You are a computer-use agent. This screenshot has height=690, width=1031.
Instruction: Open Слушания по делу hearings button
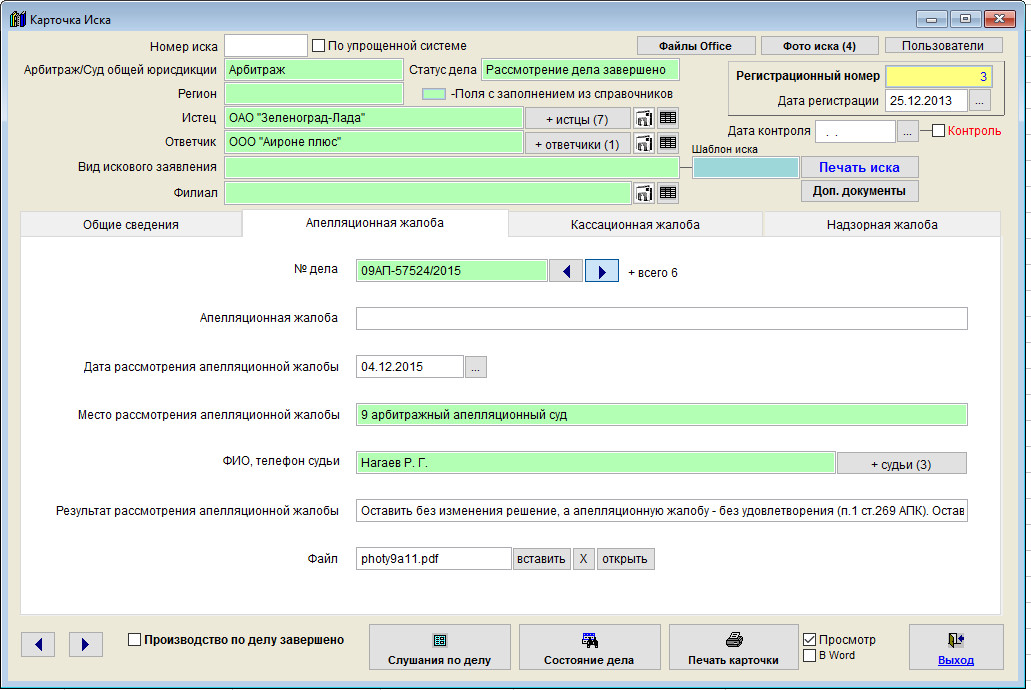coord(439,648)
